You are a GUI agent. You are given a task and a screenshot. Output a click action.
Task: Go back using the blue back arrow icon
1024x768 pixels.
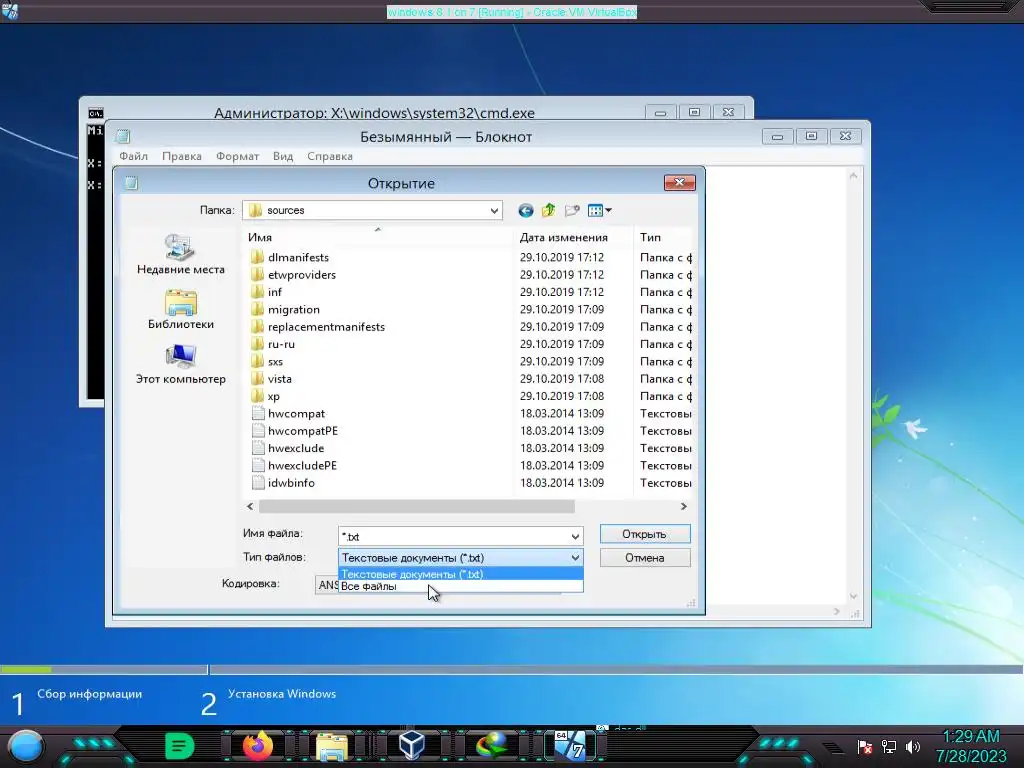click(526, 210)
